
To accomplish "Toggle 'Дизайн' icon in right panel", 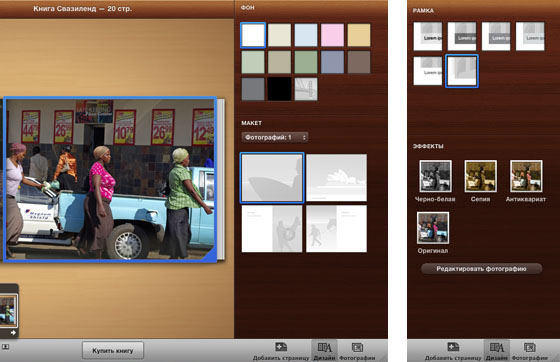I will [496, 351].
